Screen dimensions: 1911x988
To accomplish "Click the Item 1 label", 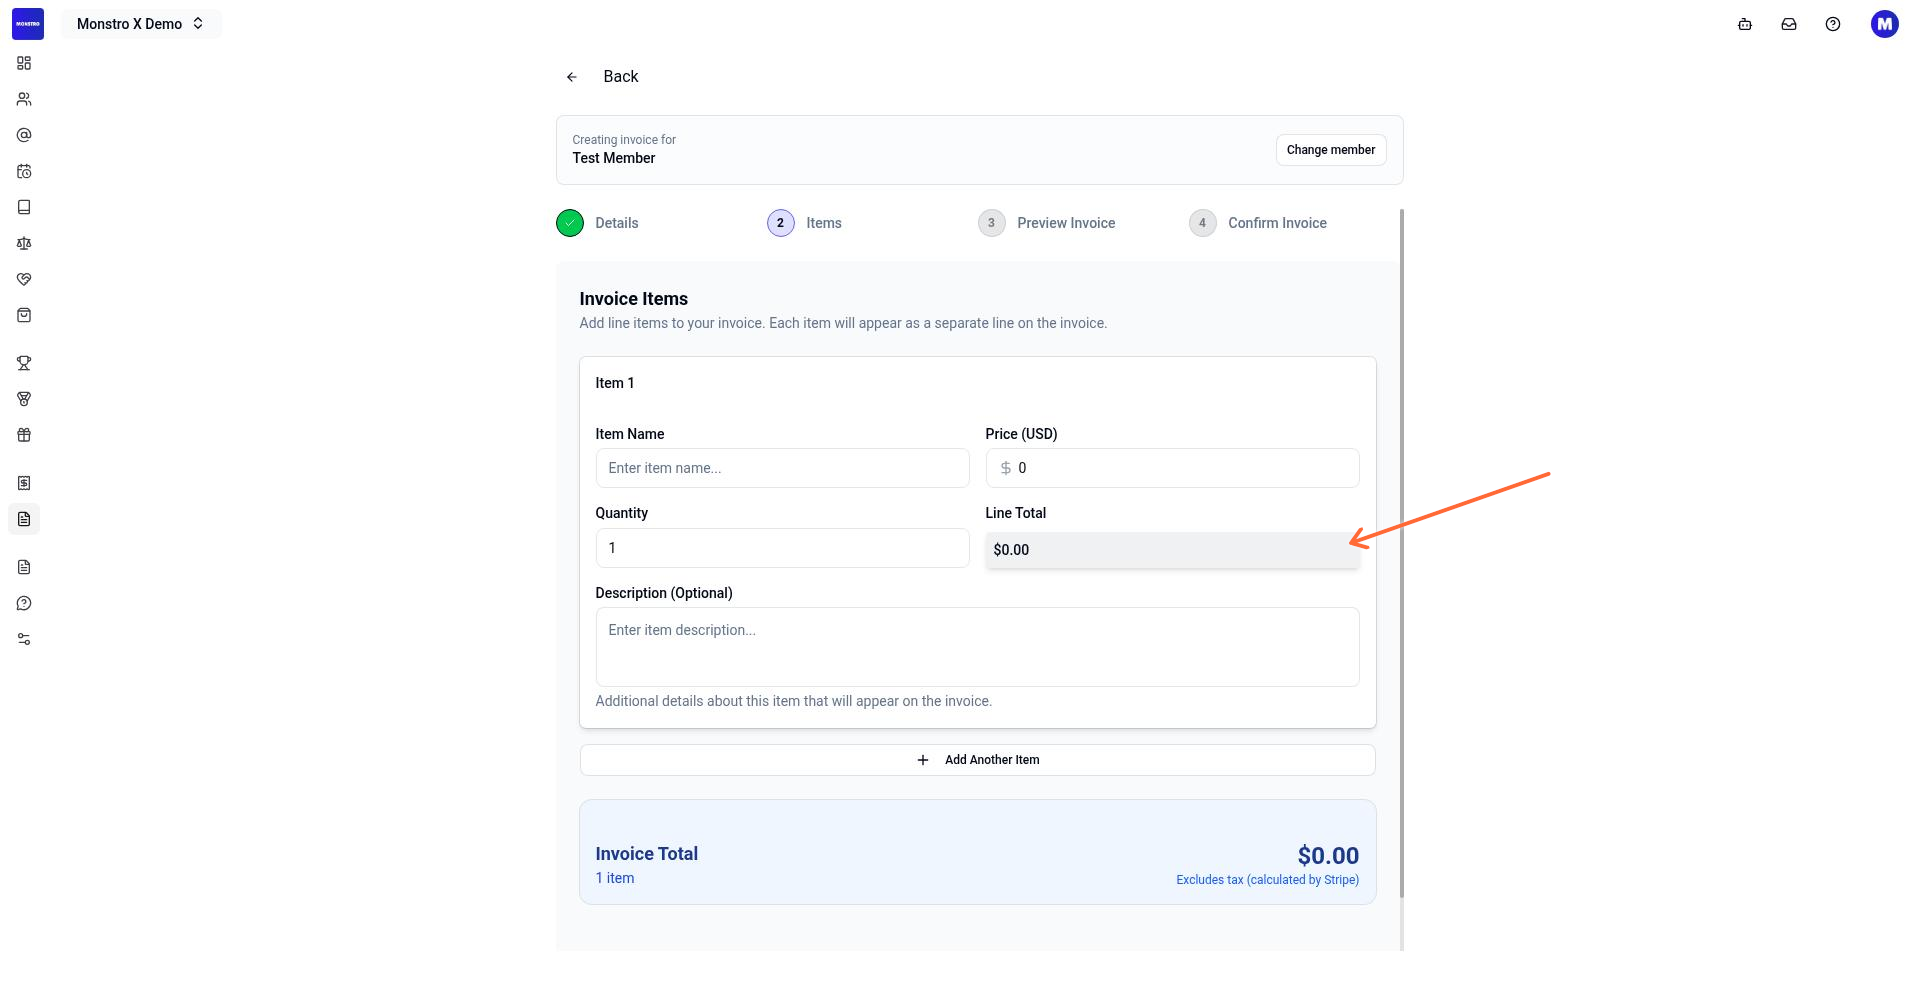I will (x=615, y=383).
